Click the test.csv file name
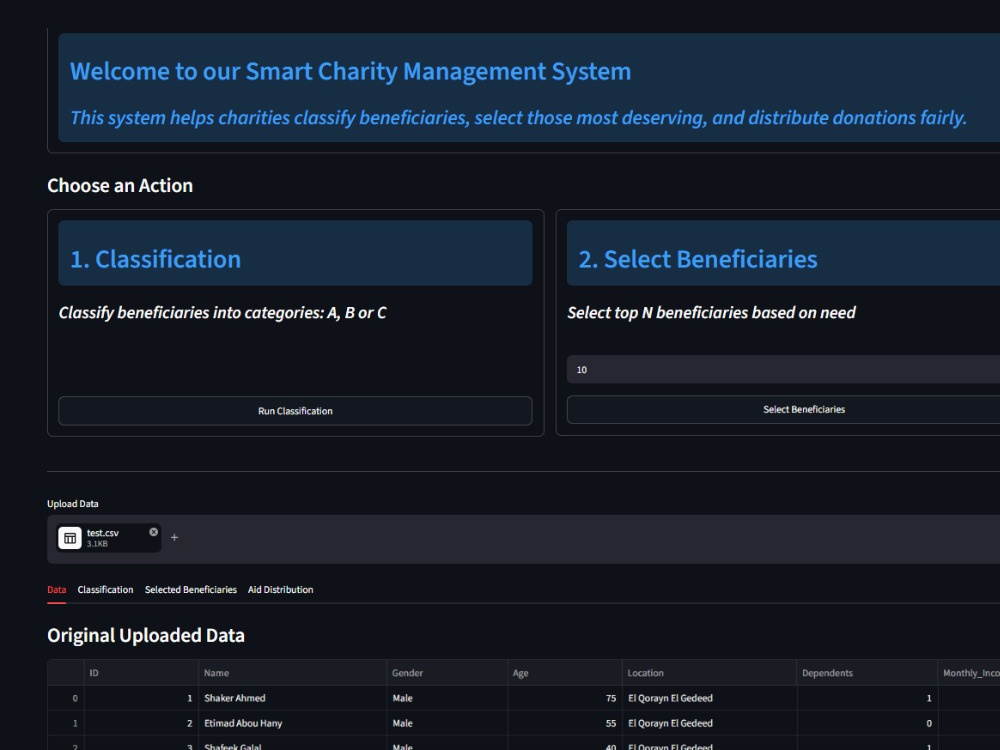Screen dimensions: 1000x750 (x=103, y=533)
